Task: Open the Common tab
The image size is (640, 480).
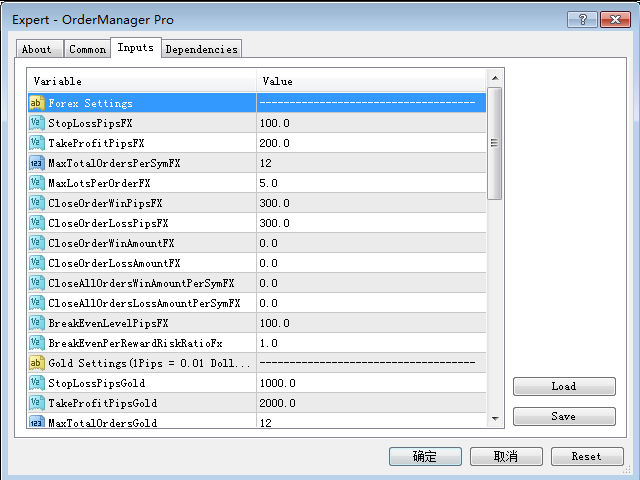Action: point(87,49)
